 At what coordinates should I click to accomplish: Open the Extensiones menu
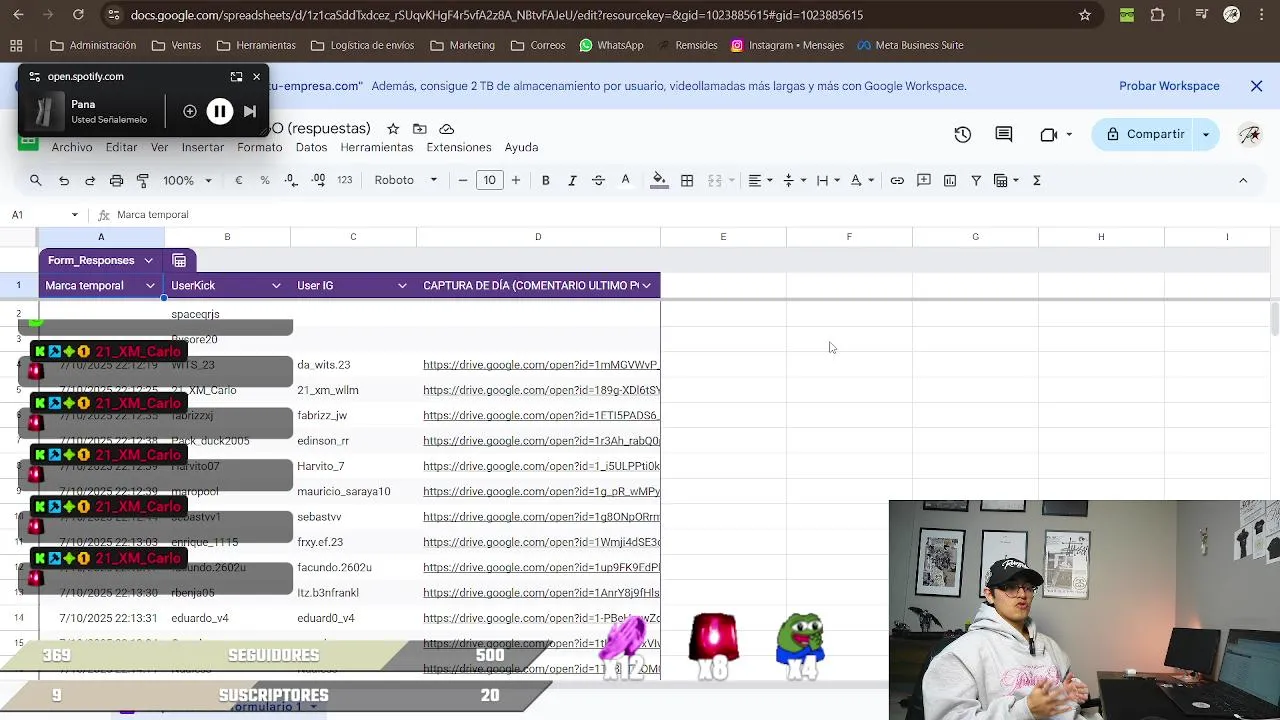point(459,147)
